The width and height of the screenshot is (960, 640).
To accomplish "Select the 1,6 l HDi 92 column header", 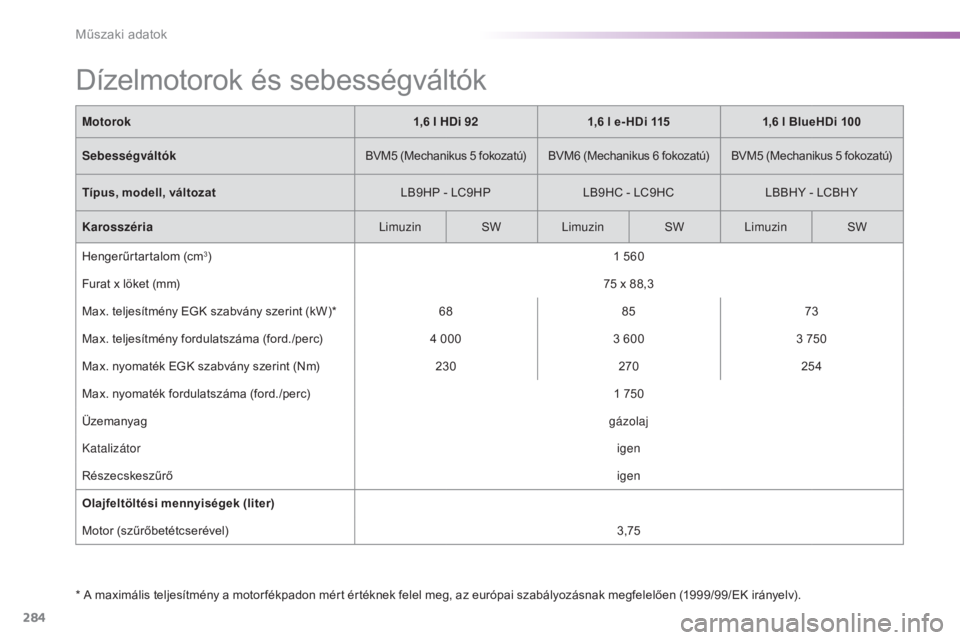I will pos(446,122).
